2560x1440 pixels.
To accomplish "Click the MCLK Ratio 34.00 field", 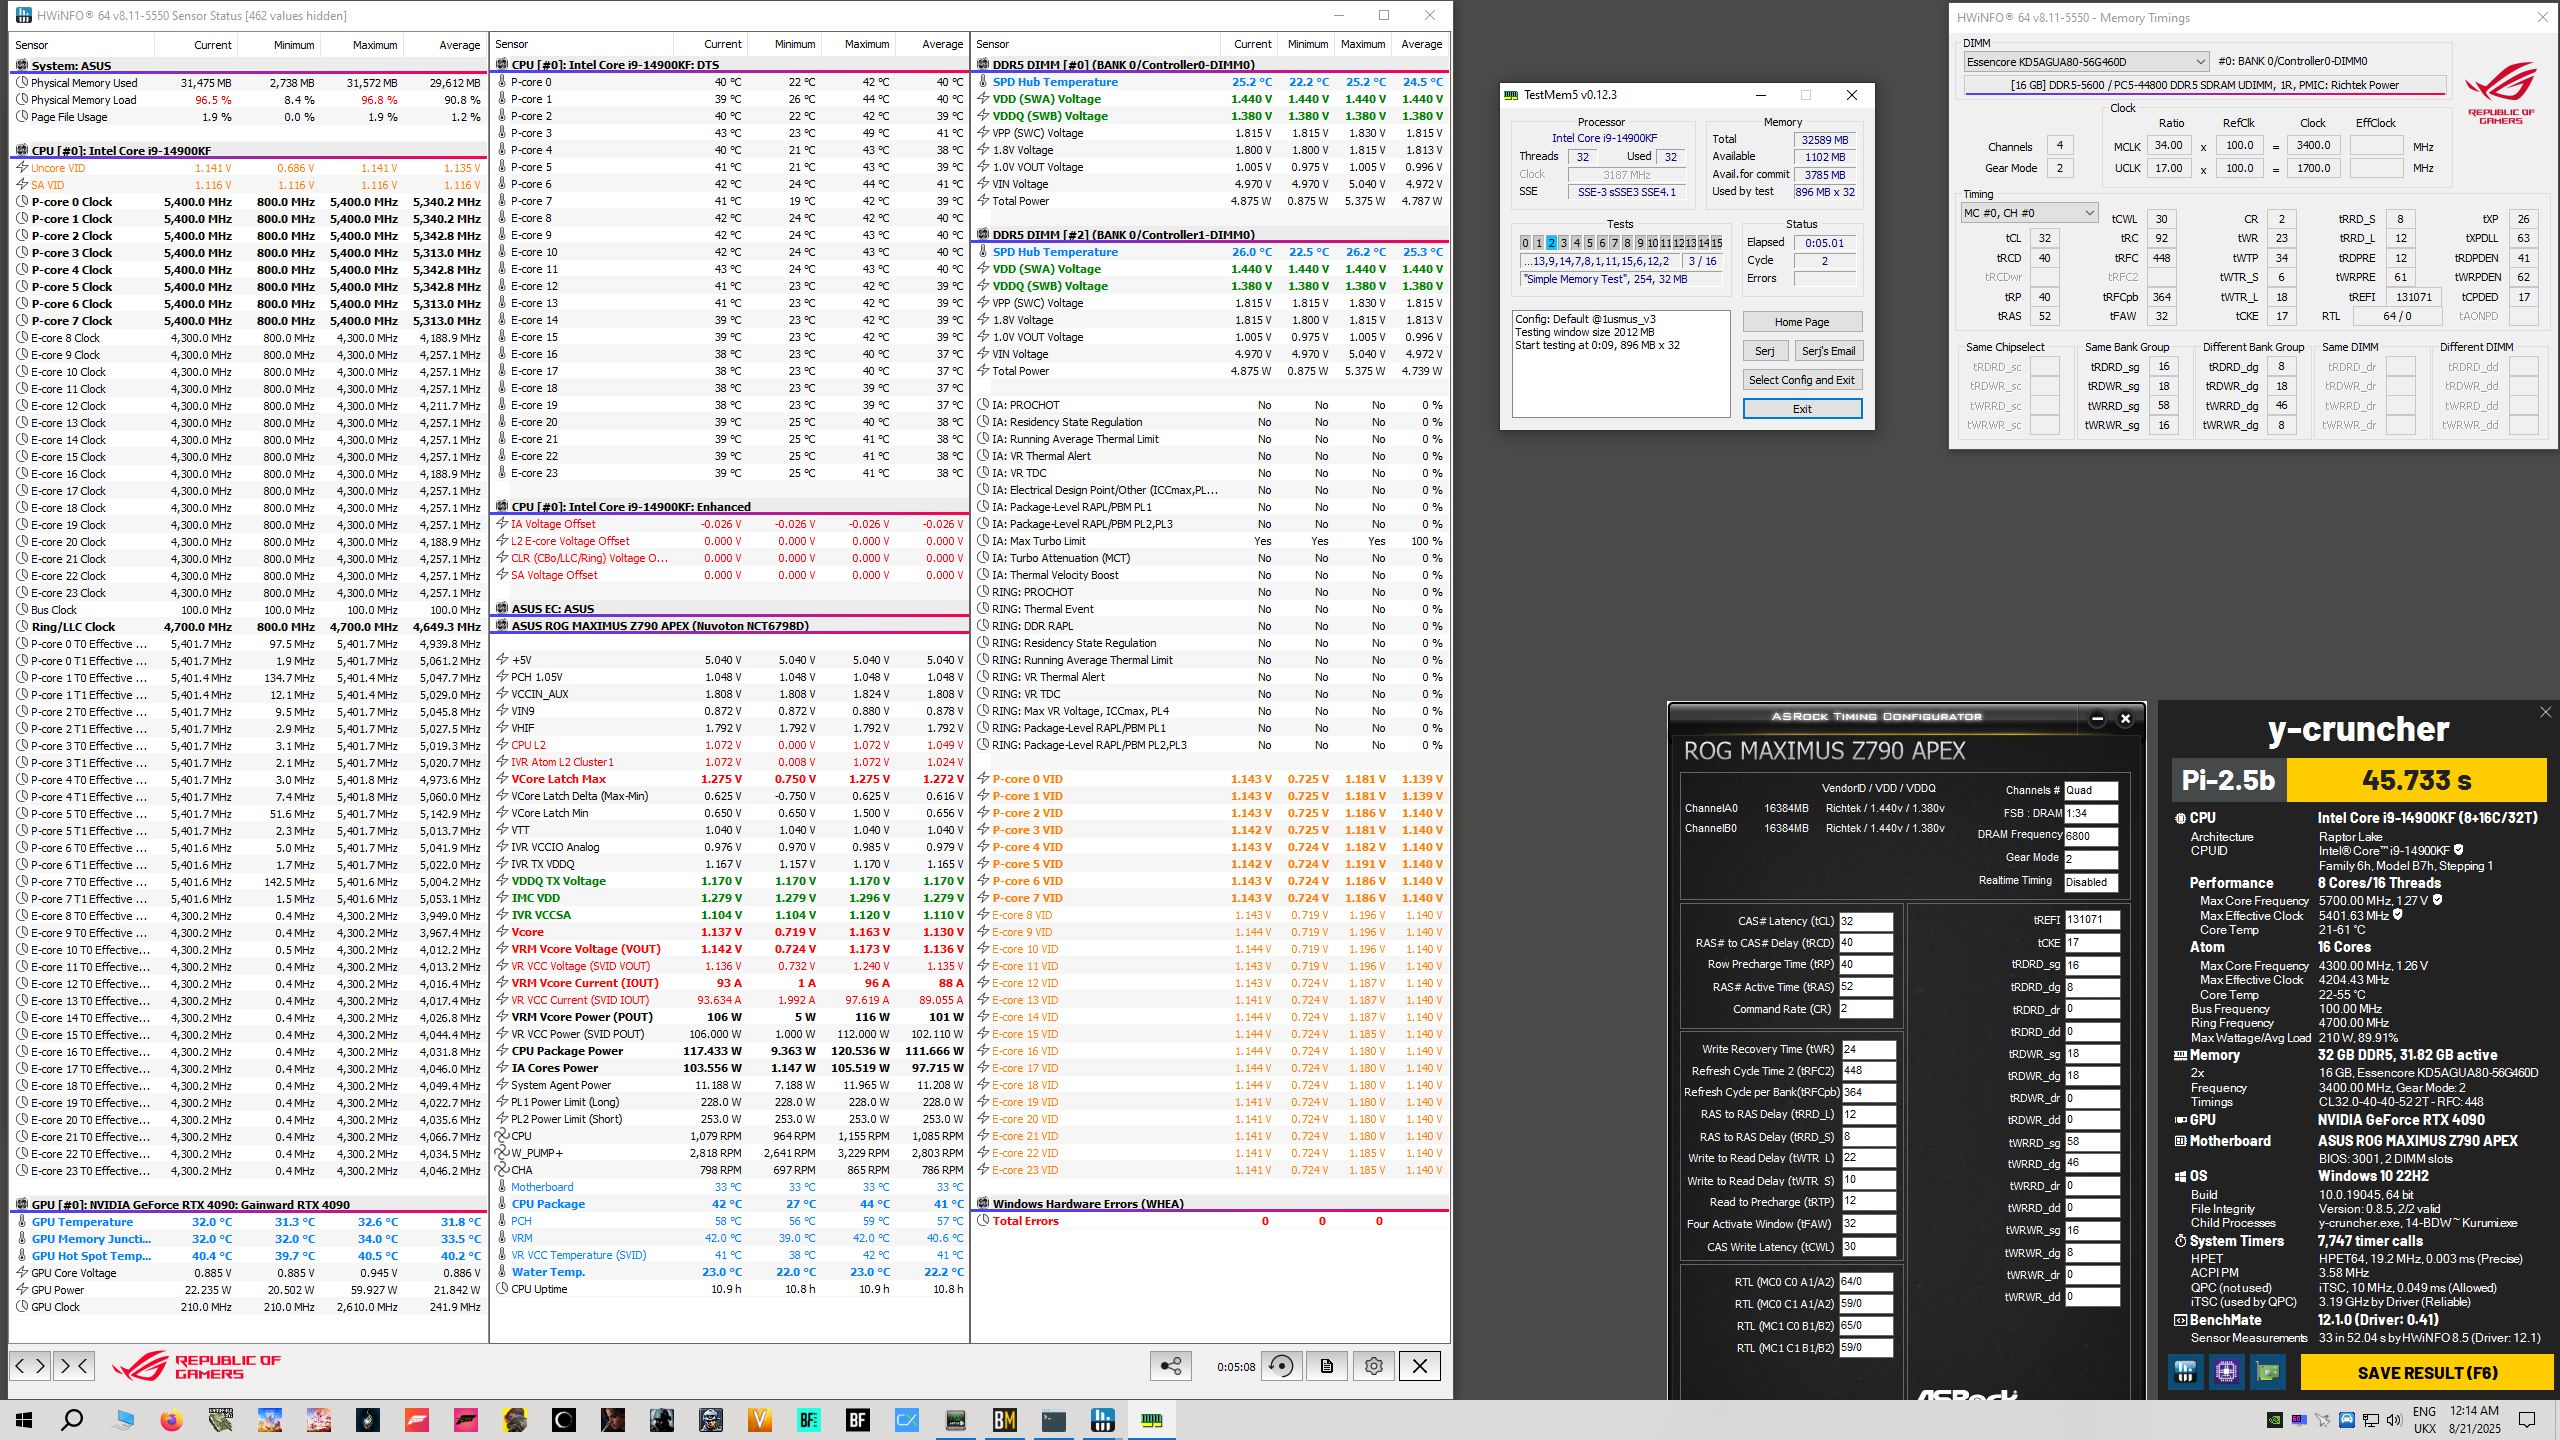I will click(2168, 146).
